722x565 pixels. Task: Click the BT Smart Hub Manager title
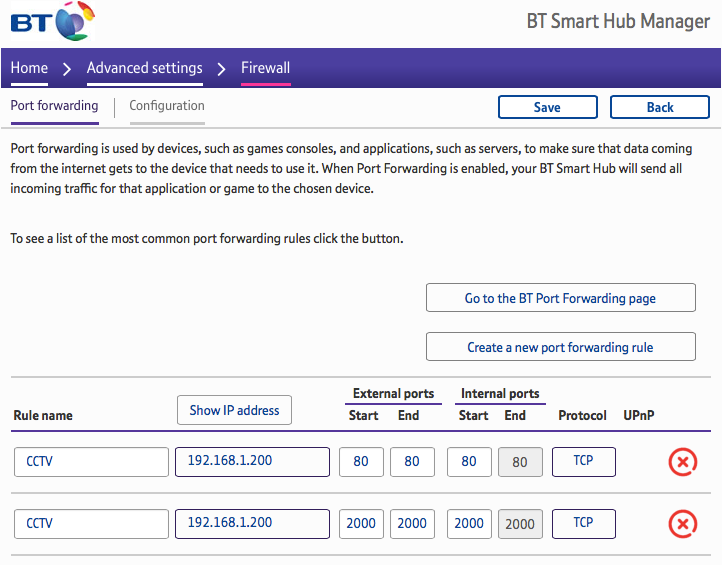[618, 21]
